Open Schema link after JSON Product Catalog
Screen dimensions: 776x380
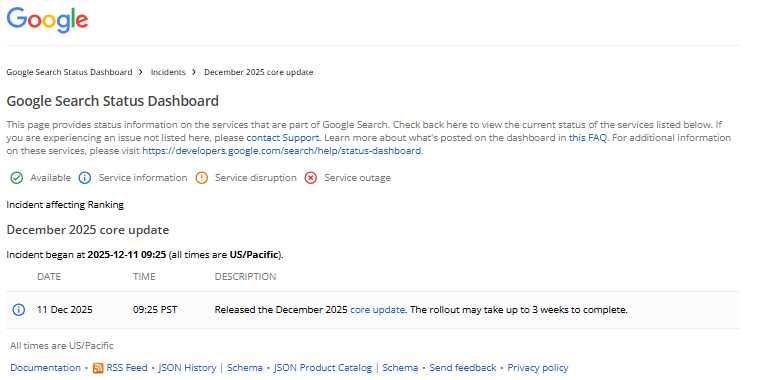[x=400, y=368]
